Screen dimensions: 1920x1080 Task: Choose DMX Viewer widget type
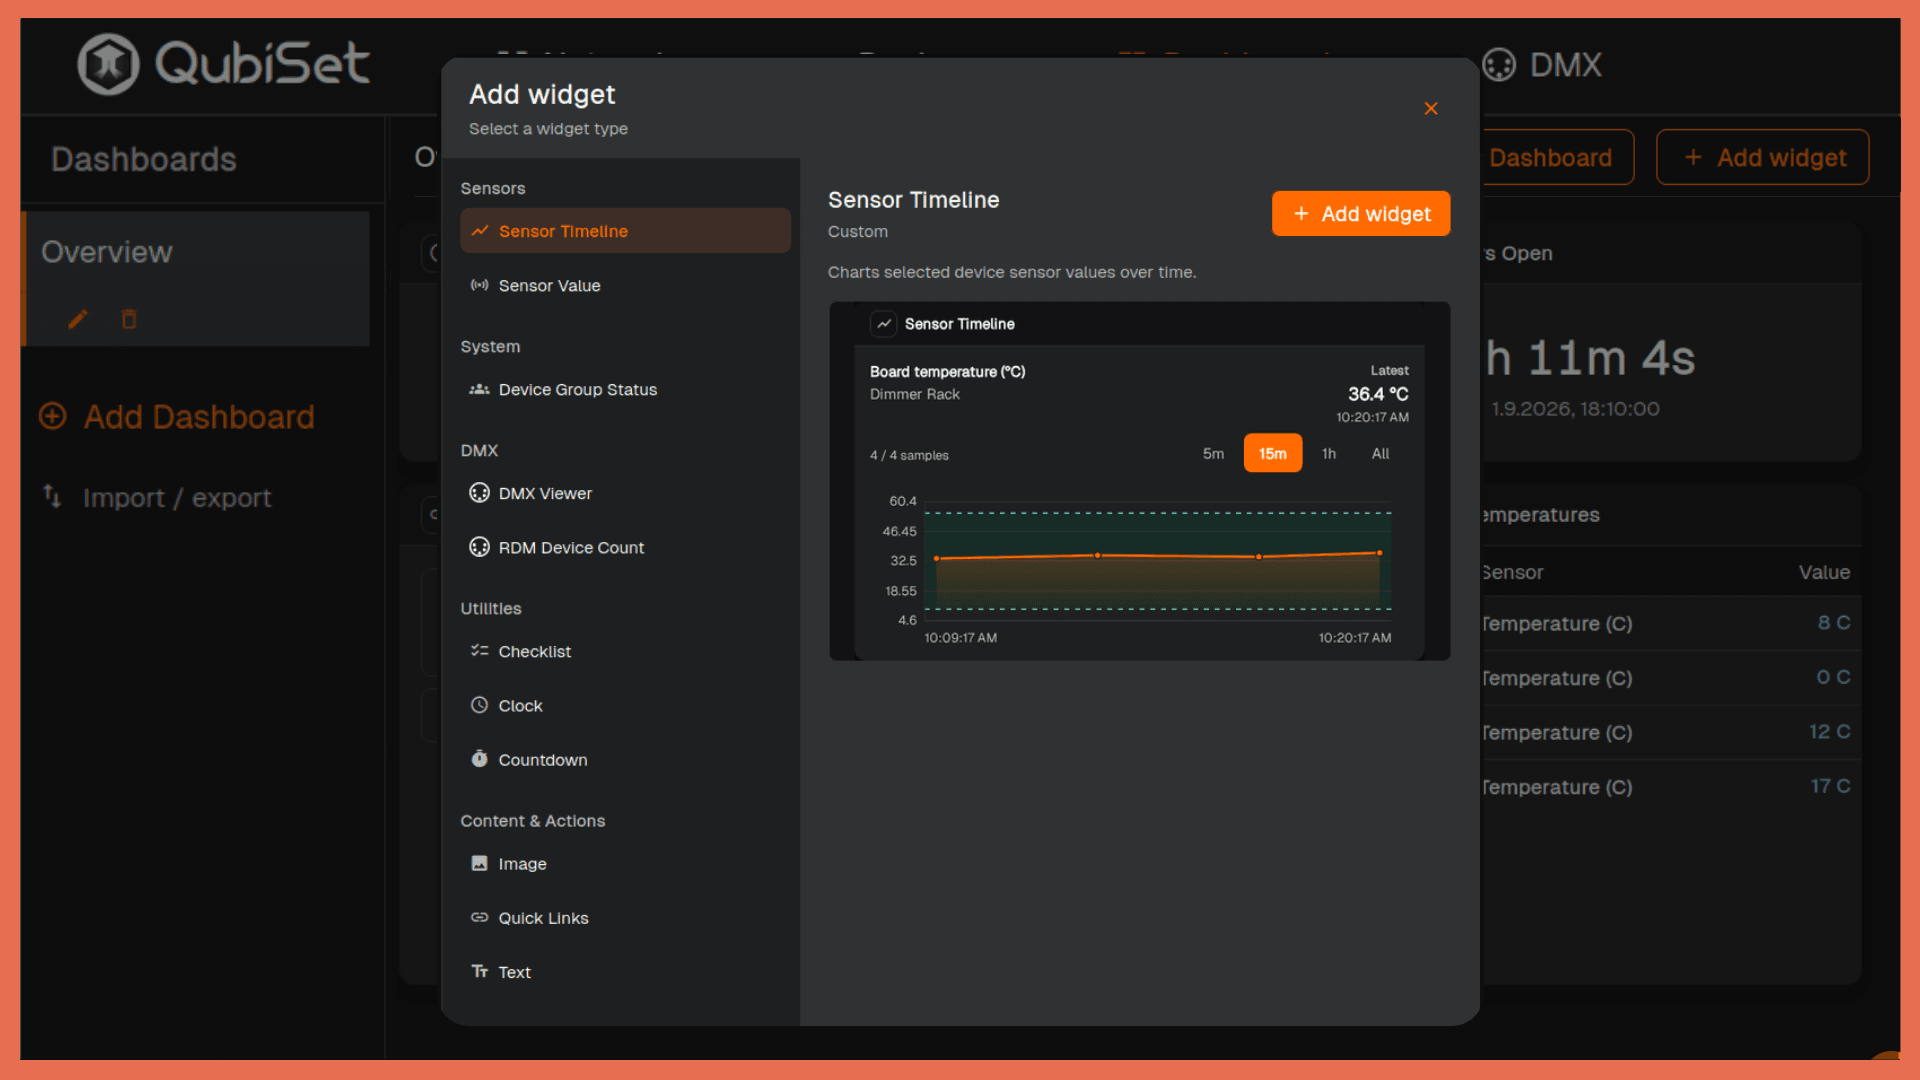point(625,493)
